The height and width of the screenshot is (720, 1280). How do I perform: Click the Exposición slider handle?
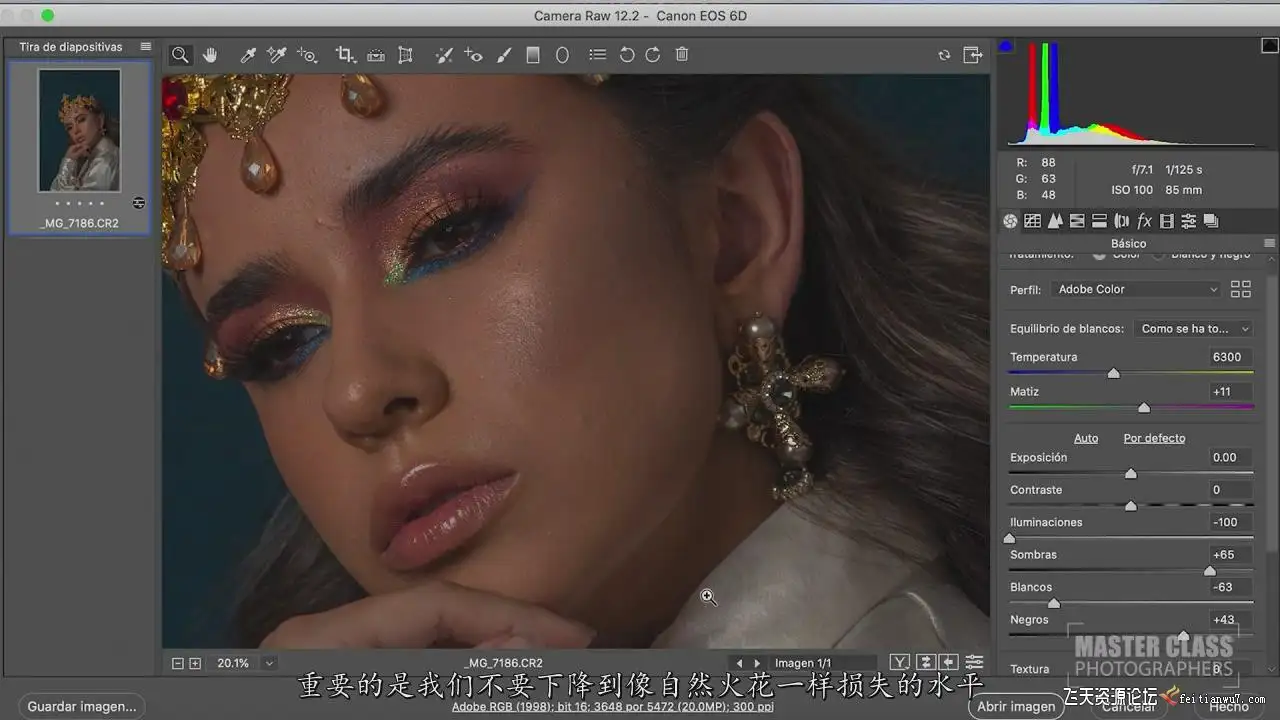click(1131, 473)
